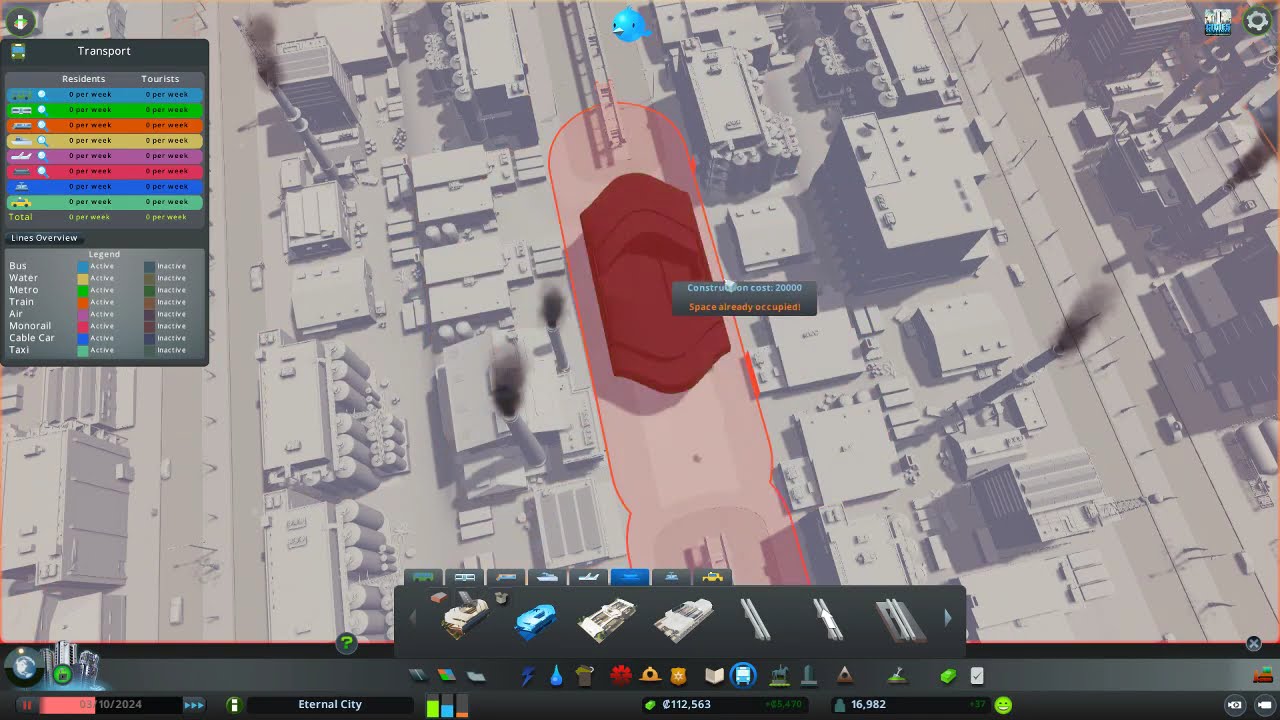The image size is (1280, 720).
Task: Open the bulldozer tool
Action: (1262, 675)
